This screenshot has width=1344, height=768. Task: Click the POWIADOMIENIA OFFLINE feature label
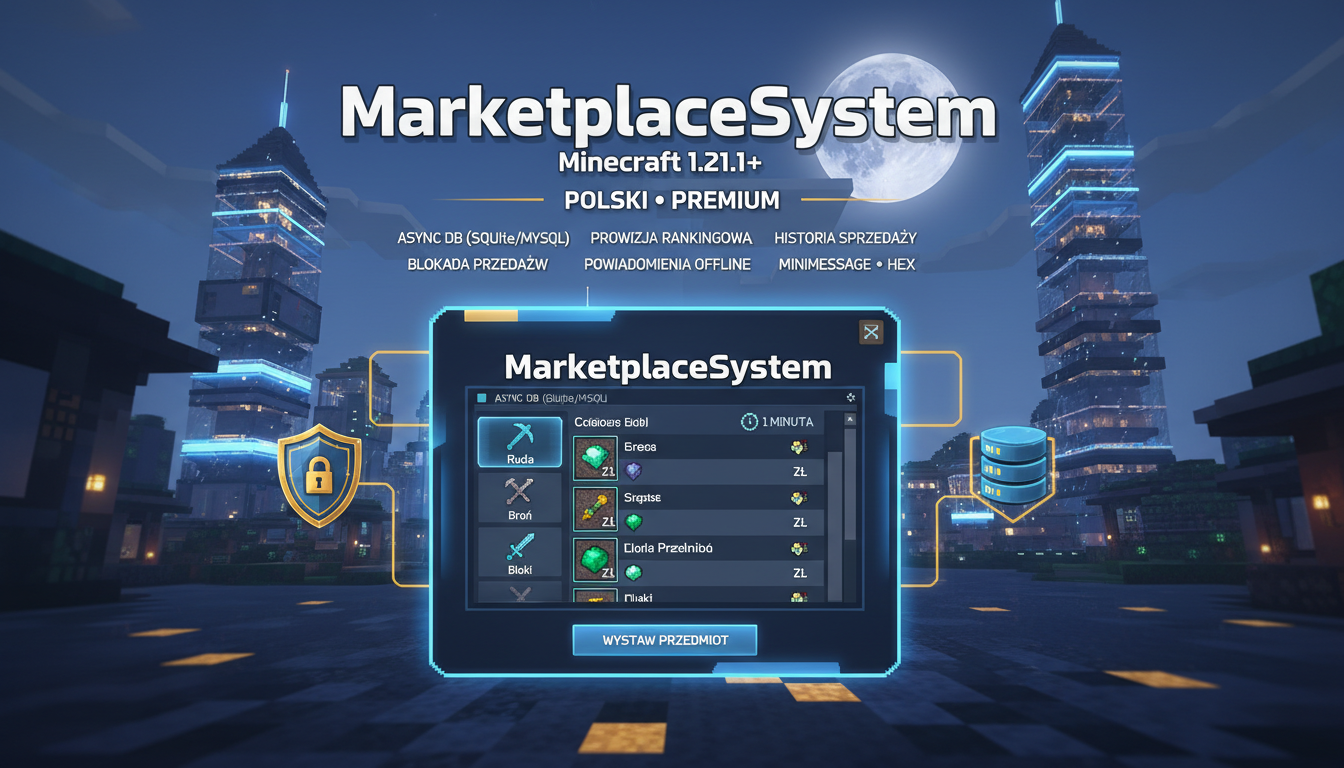667,265
